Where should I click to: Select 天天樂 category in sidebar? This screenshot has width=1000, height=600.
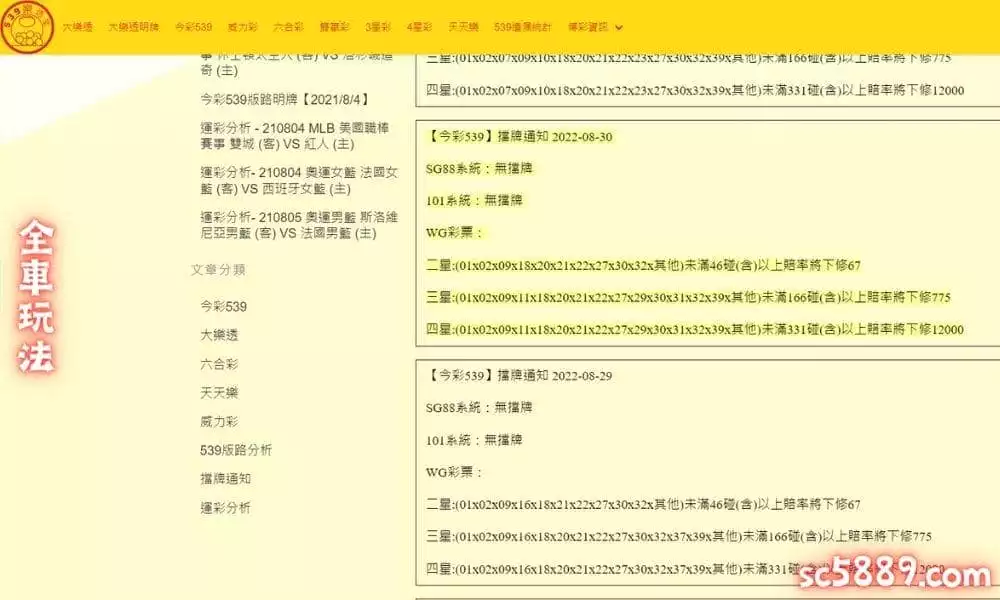(x=219, y=393)
